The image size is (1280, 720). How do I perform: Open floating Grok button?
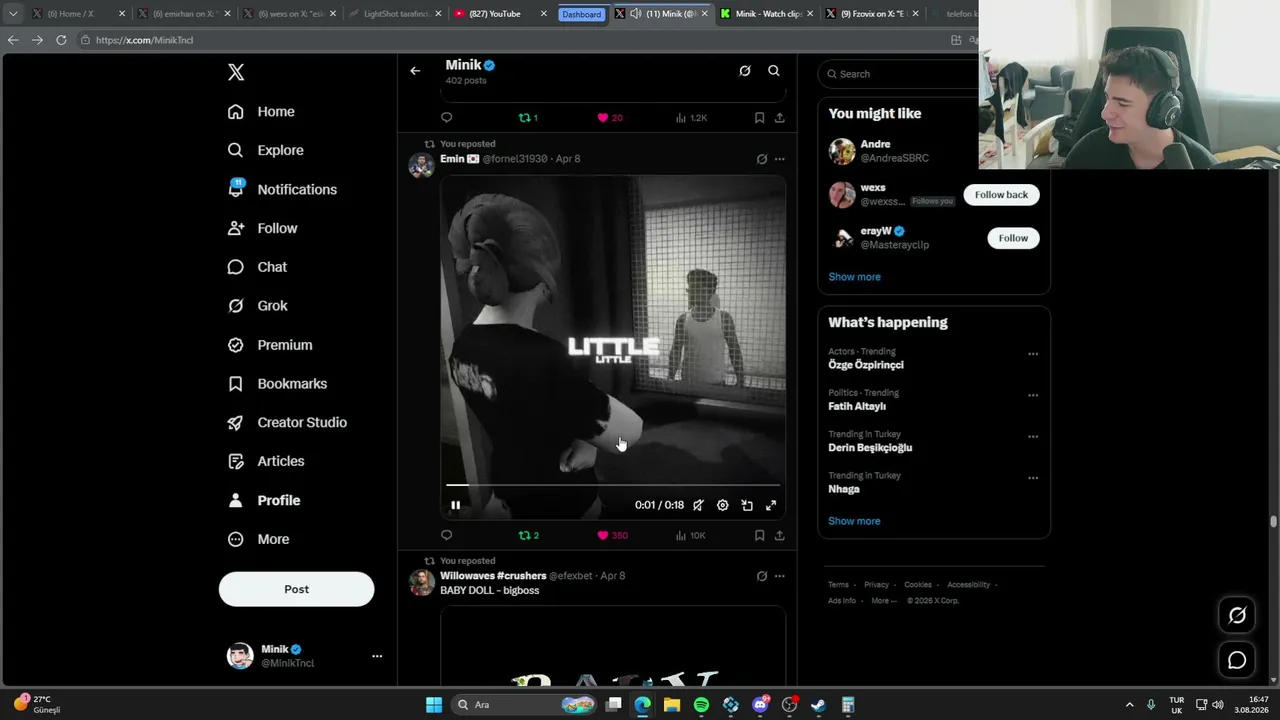1237,616
